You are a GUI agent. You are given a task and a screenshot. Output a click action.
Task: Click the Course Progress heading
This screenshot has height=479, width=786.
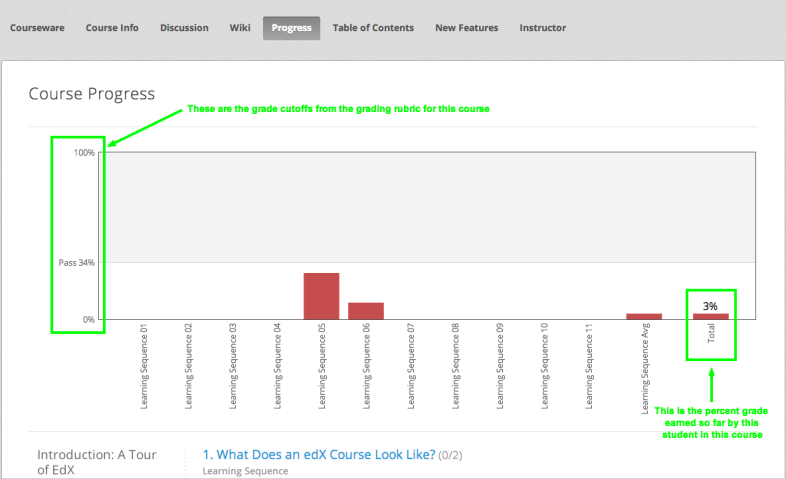coord(92,94)
